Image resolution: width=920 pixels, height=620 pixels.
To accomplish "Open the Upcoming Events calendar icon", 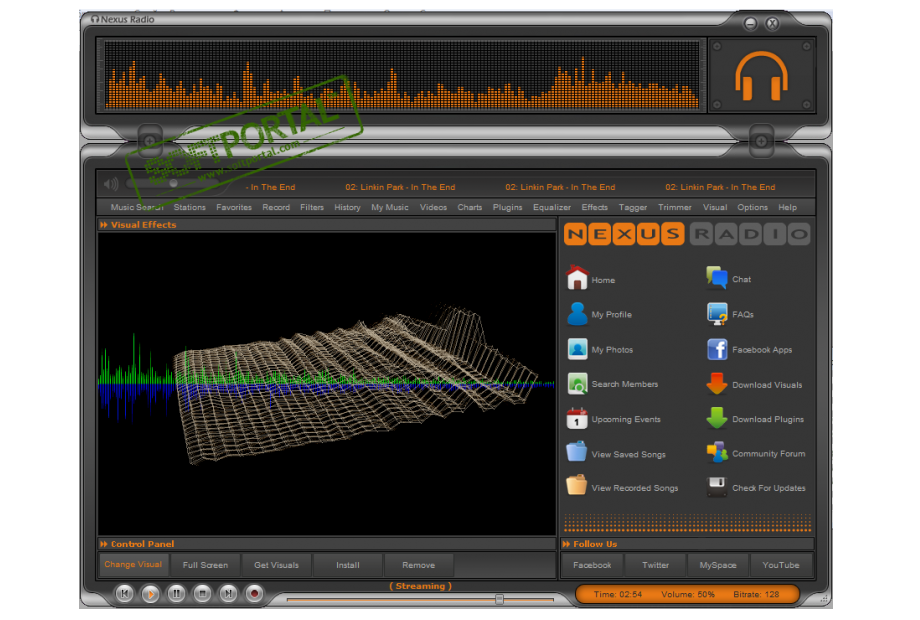I will coord(577,419).
